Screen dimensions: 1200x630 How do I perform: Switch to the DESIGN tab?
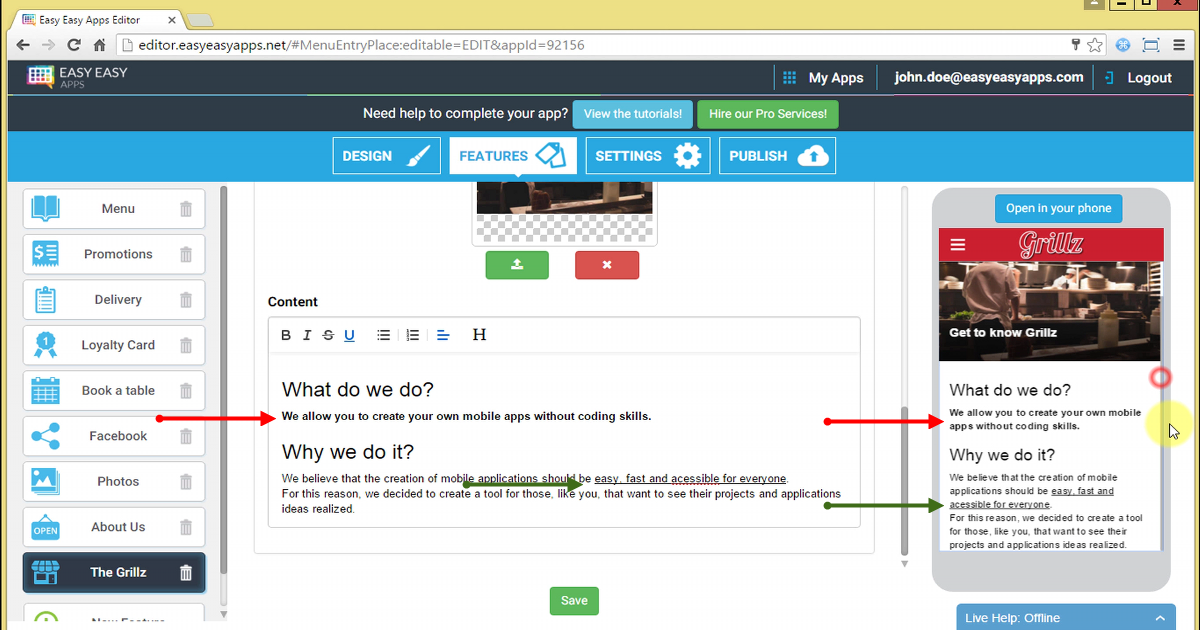pos(386,155)
